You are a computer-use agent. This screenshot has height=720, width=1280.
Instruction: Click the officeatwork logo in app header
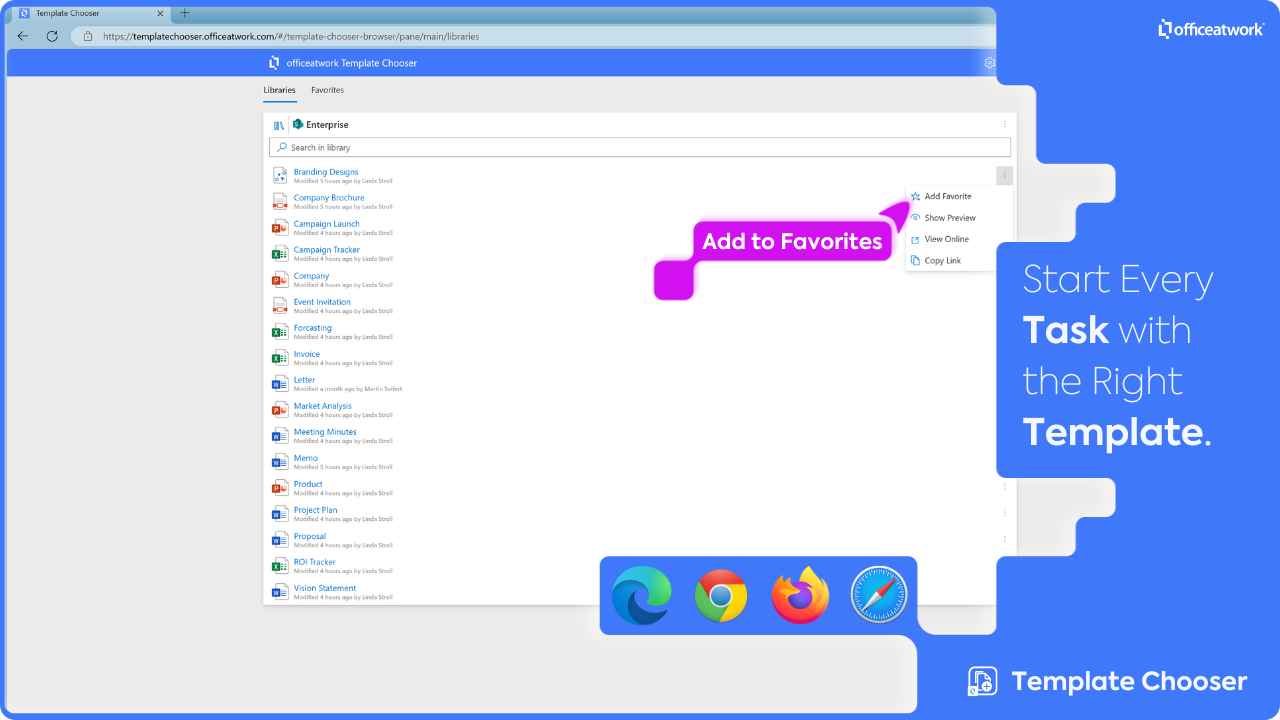click(x=274, y=63)
